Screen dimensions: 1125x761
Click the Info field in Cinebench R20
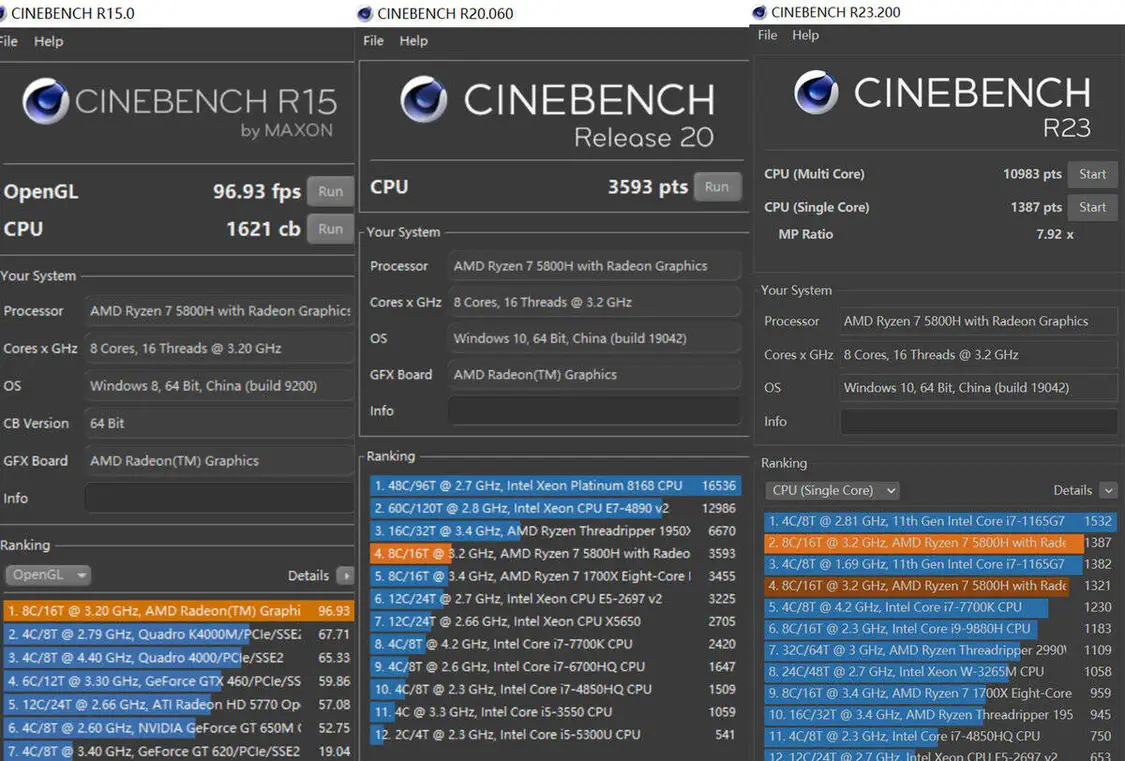(594, 411)
